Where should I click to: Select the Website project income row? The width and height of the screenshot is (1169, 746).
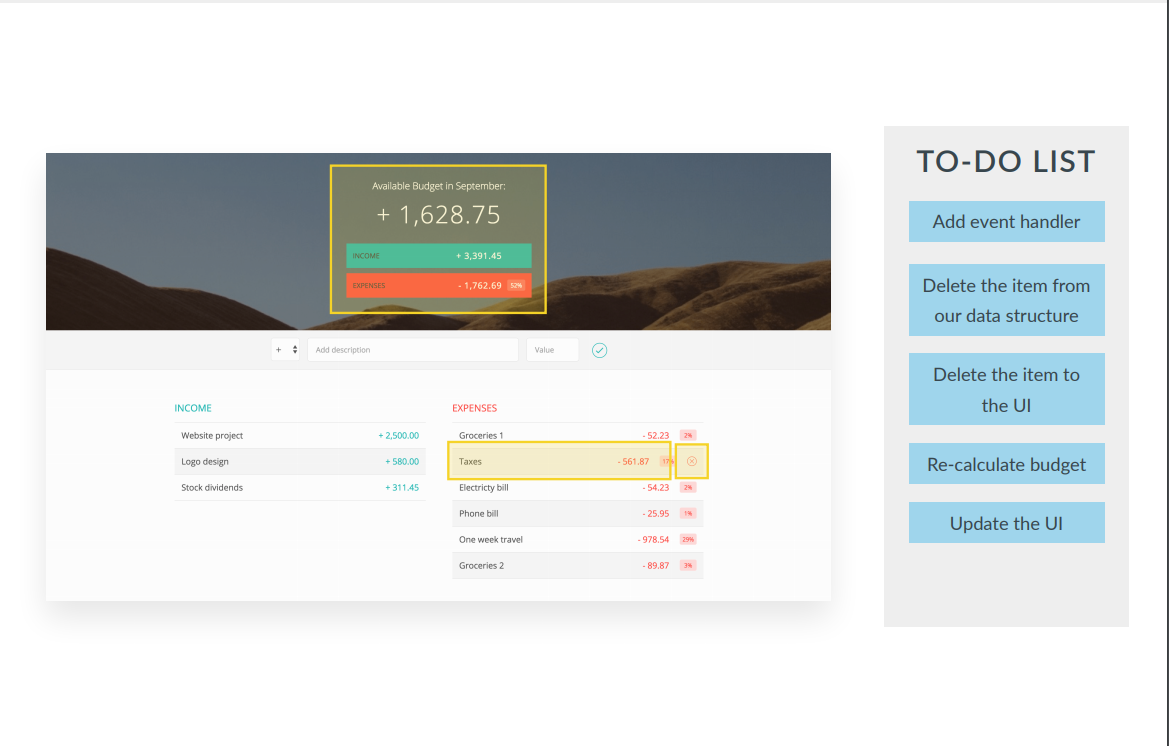(x=300, y=435)
